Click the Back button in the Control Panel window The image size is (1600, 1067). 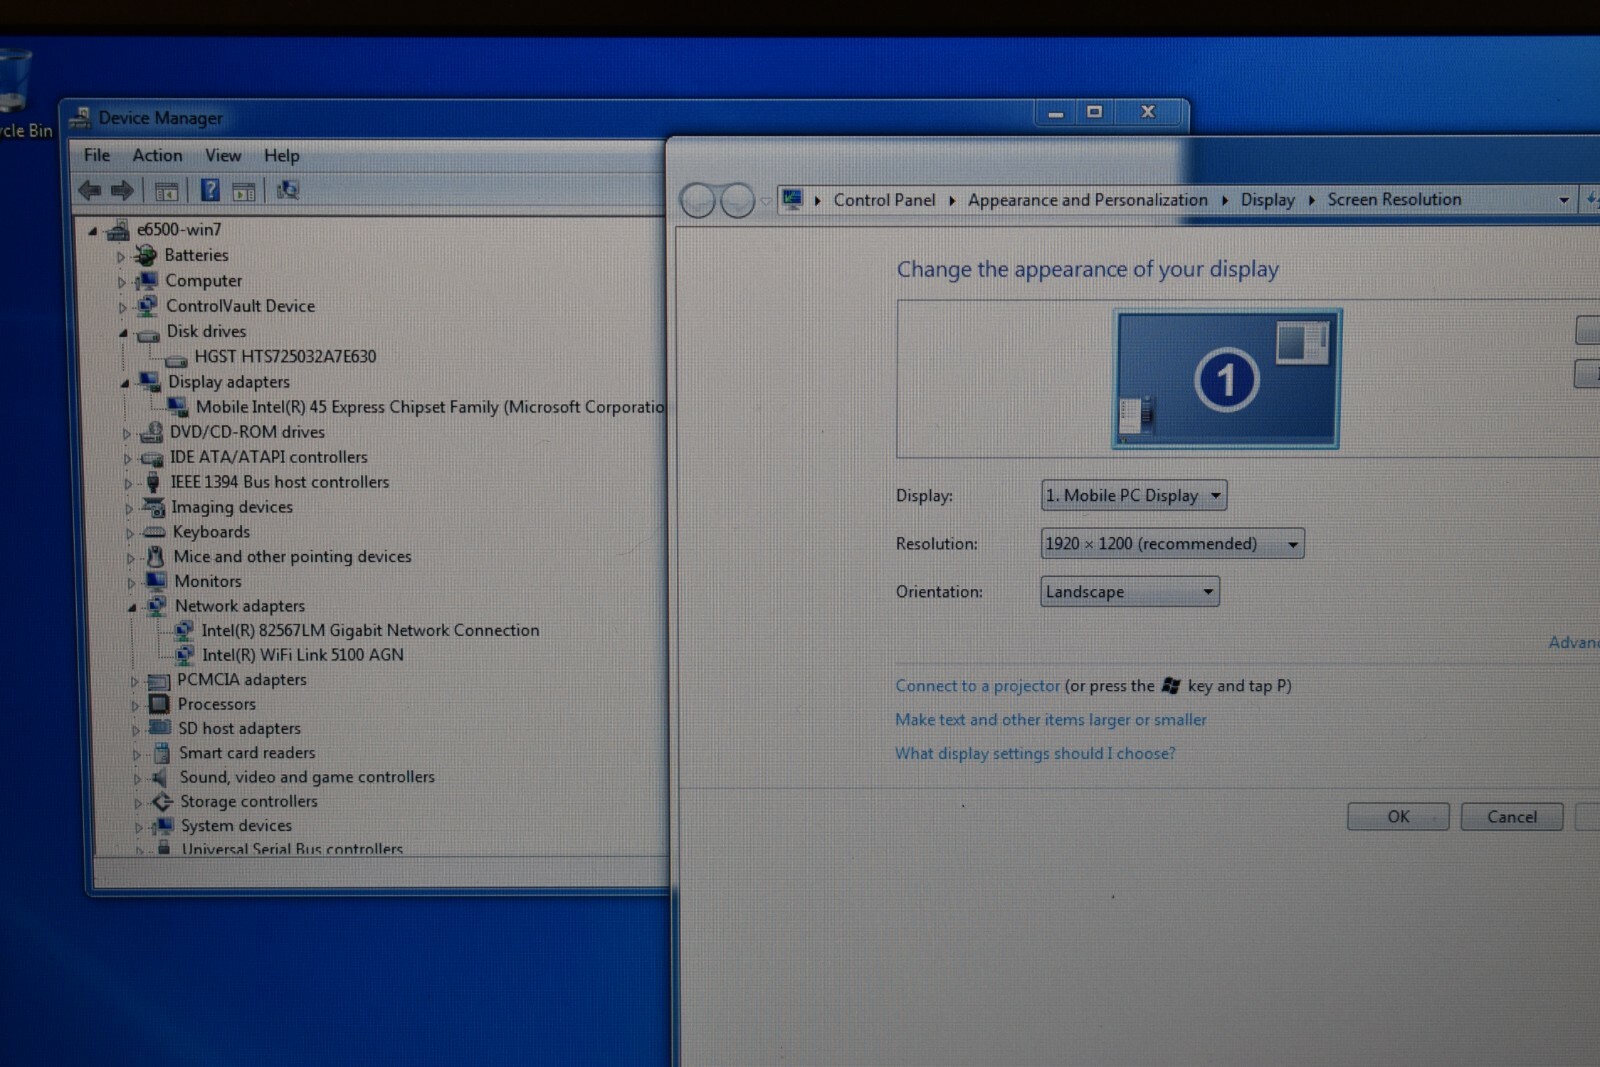tap(698, 200)
